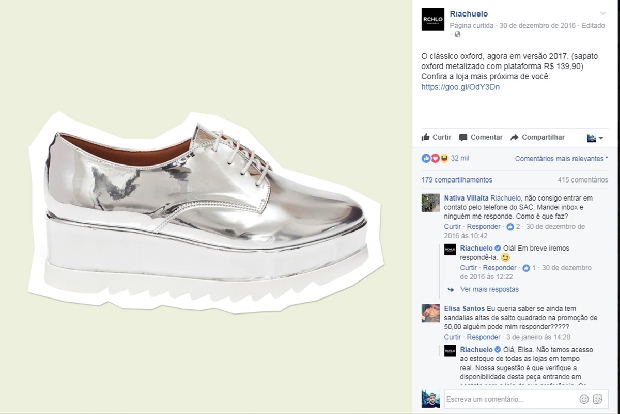Click Responder under Elisa Santos comment

[484, 337]
